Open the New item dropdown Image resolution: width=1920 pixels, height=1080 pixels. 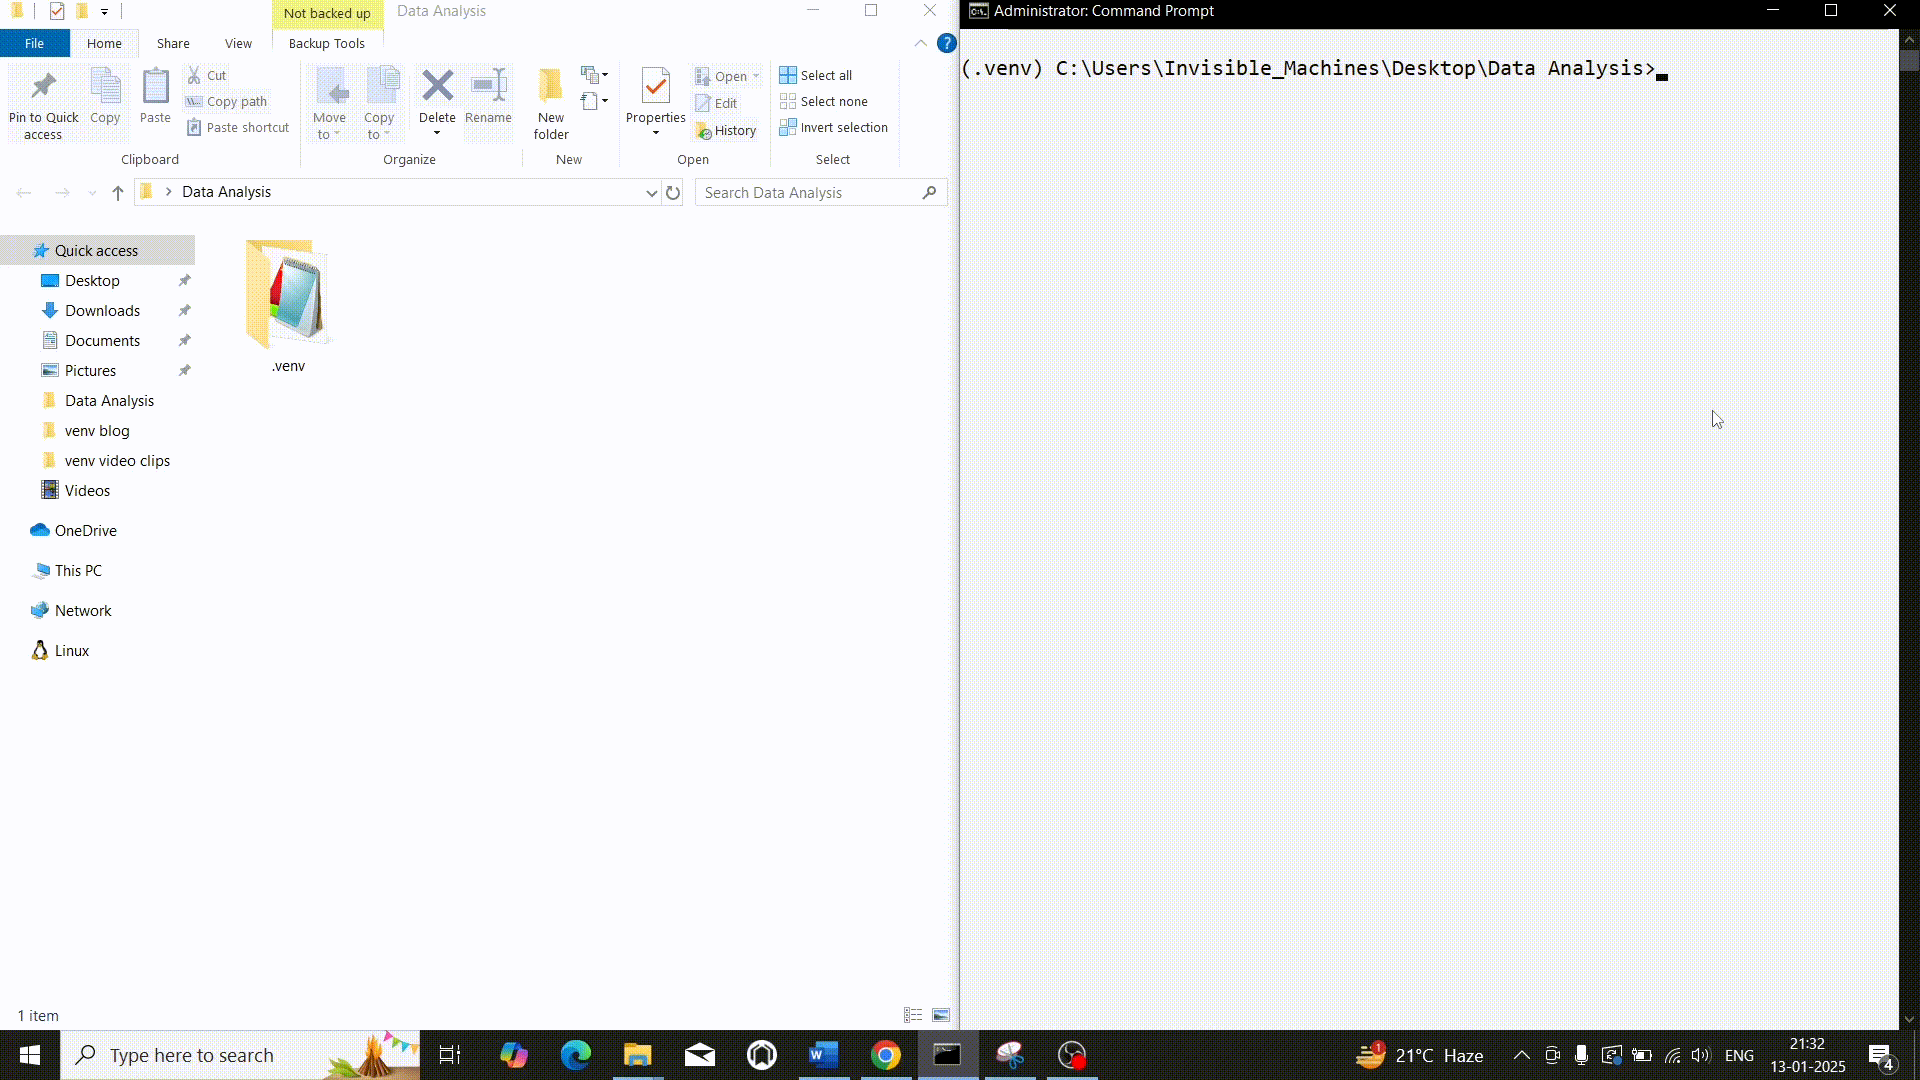[x=594, y=75]
